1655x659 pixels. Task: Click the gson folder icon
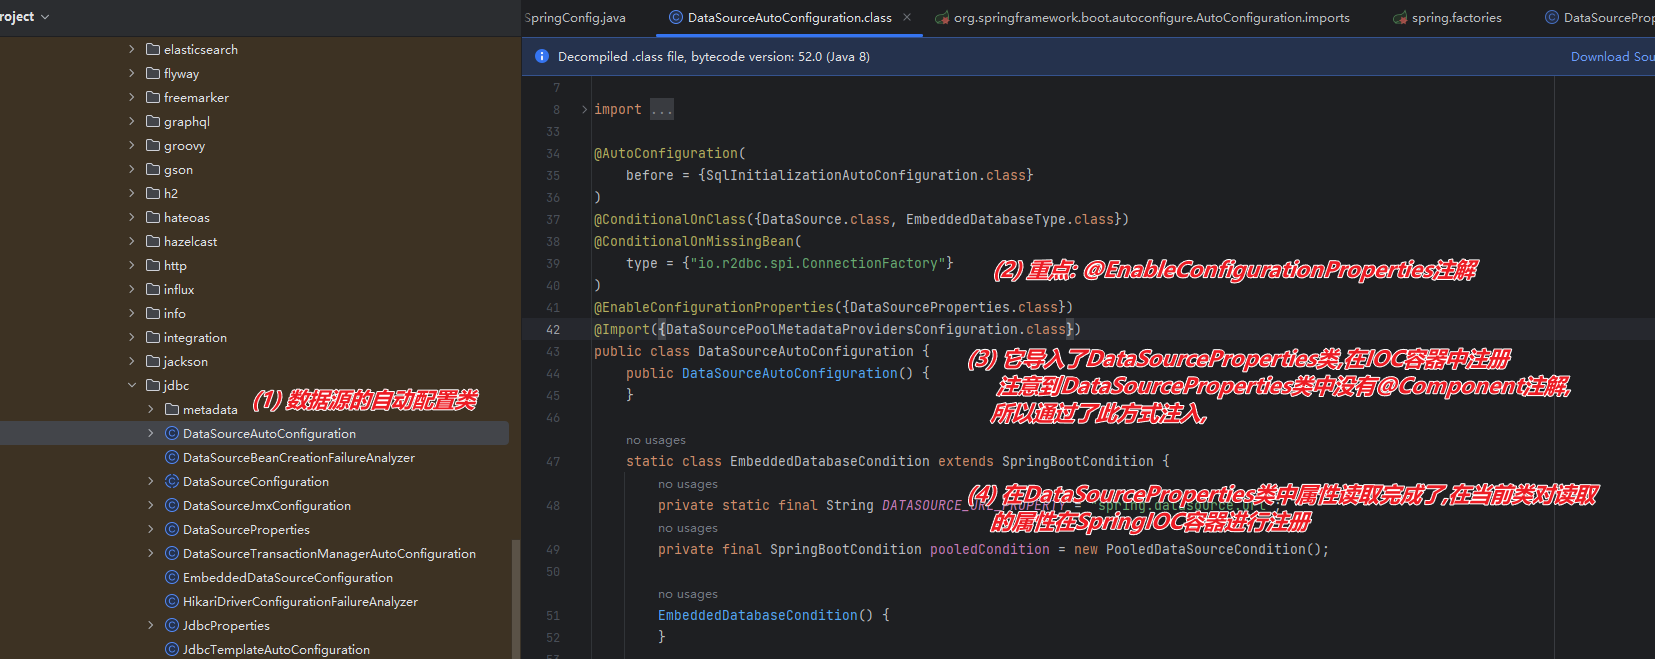[153, 169]
